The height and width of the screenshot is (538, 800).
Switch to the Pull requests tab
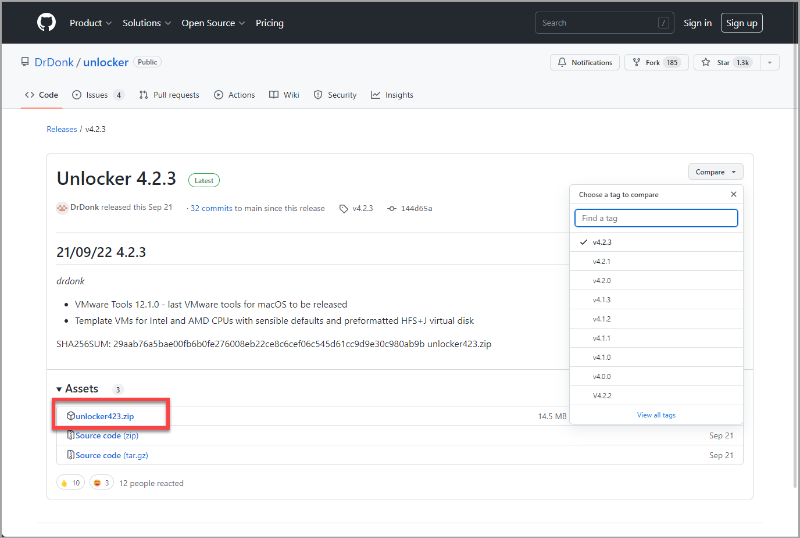pyautogui.click(x=169, y=95)
